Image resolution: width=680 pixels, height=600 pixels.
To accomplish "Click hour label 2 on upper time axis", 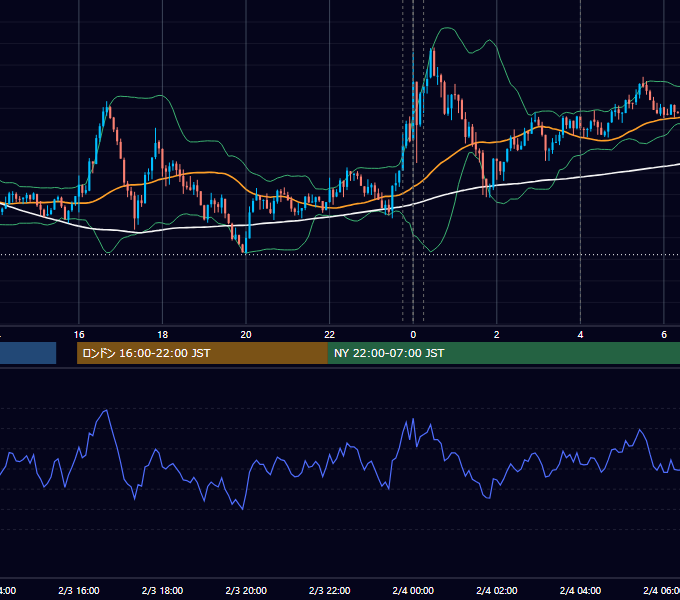I will pyautogui.click(x=497, y=335).
